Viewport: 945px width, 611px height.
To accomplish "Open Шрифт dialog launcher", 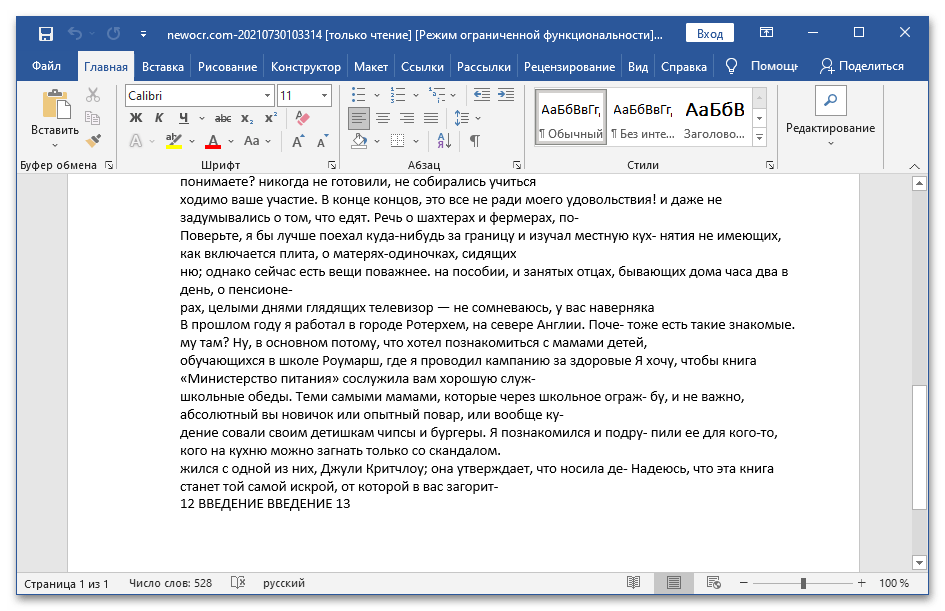I will (332, 165).
